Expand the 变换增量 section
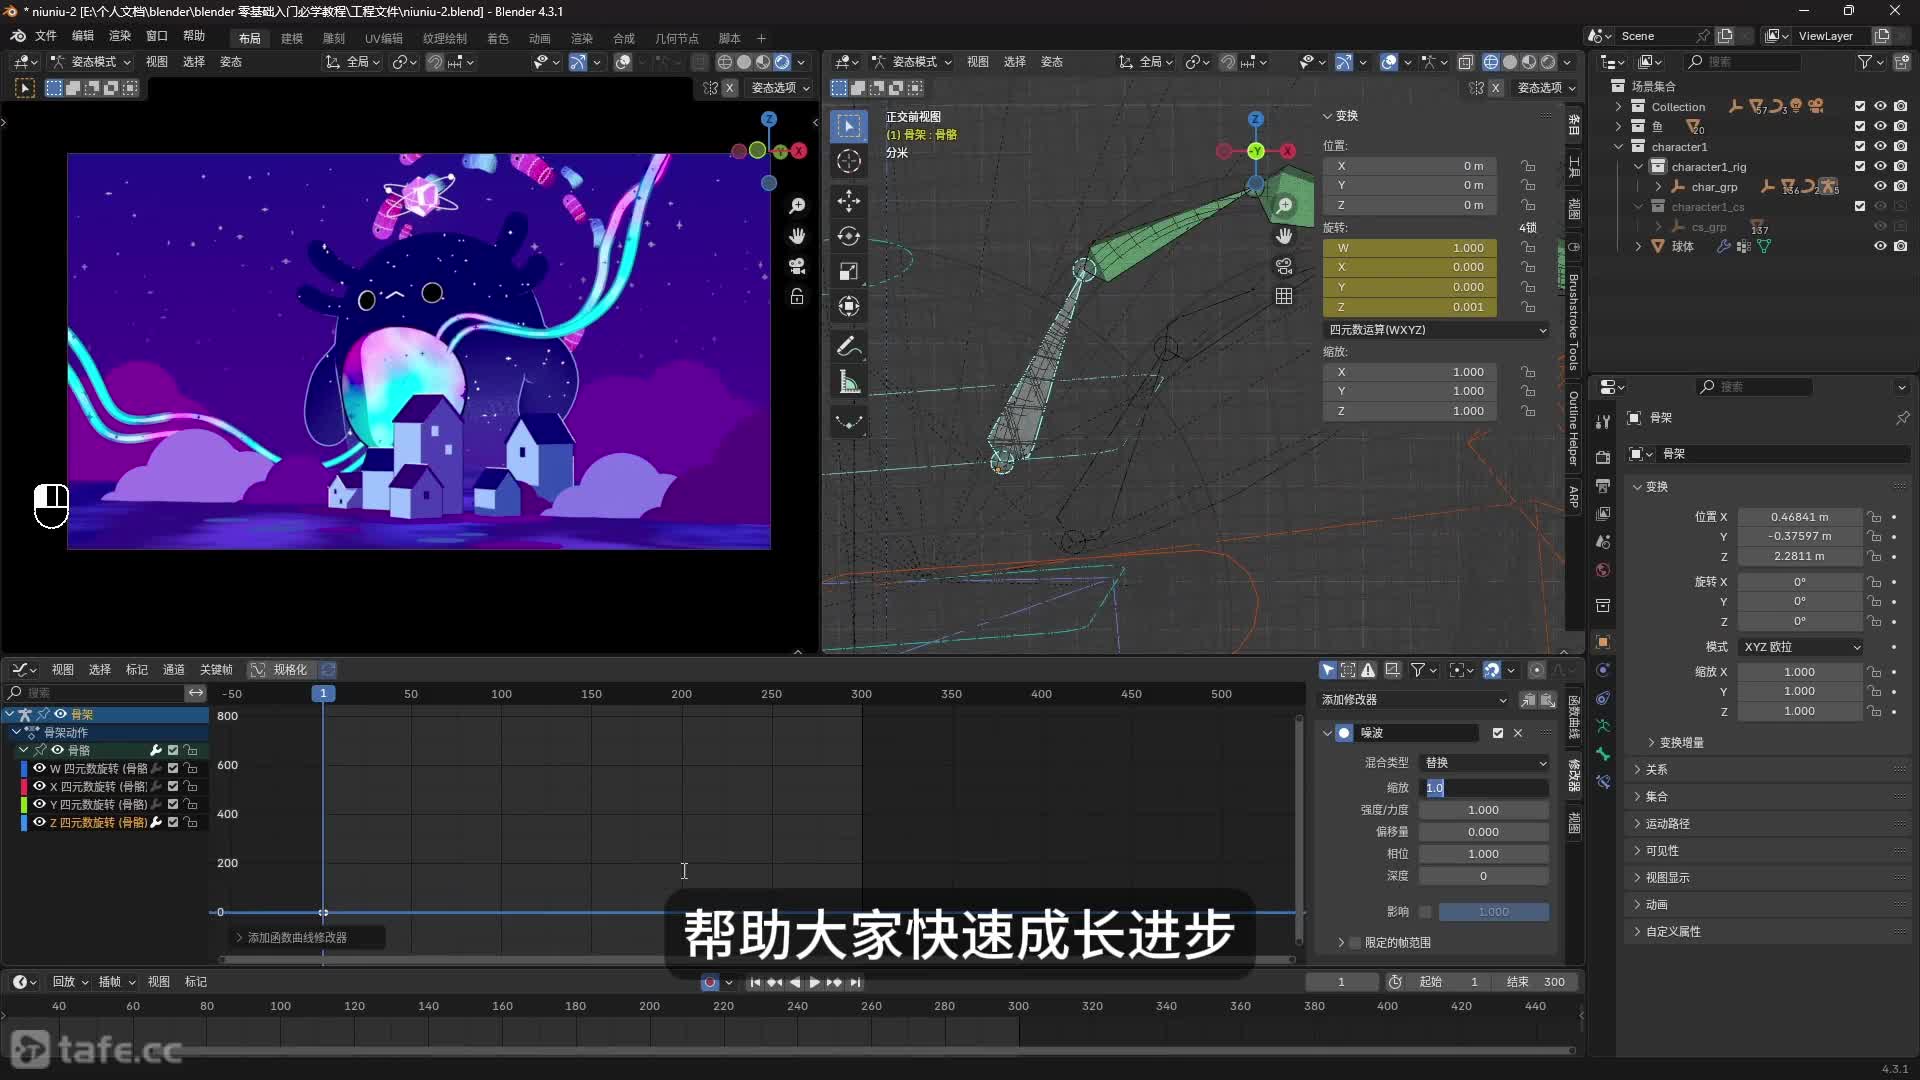This screenshot has height=1080, width=1920. [x=1680, y=743]
